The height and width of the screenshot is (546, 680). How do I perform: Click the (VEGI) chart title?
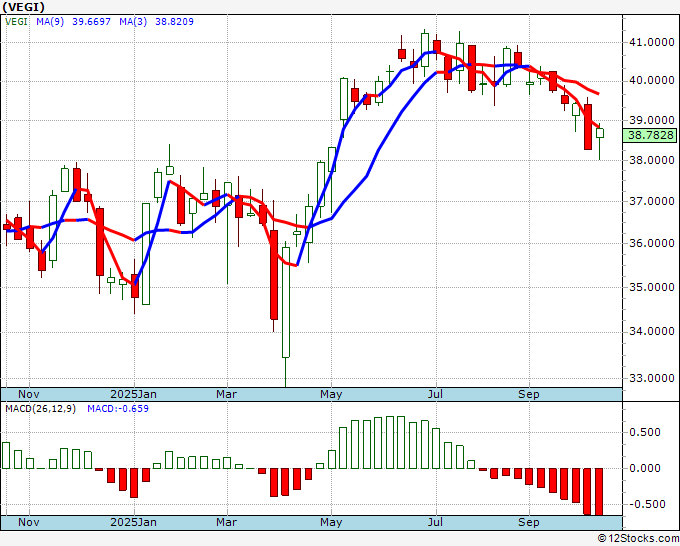pos(23,7)
